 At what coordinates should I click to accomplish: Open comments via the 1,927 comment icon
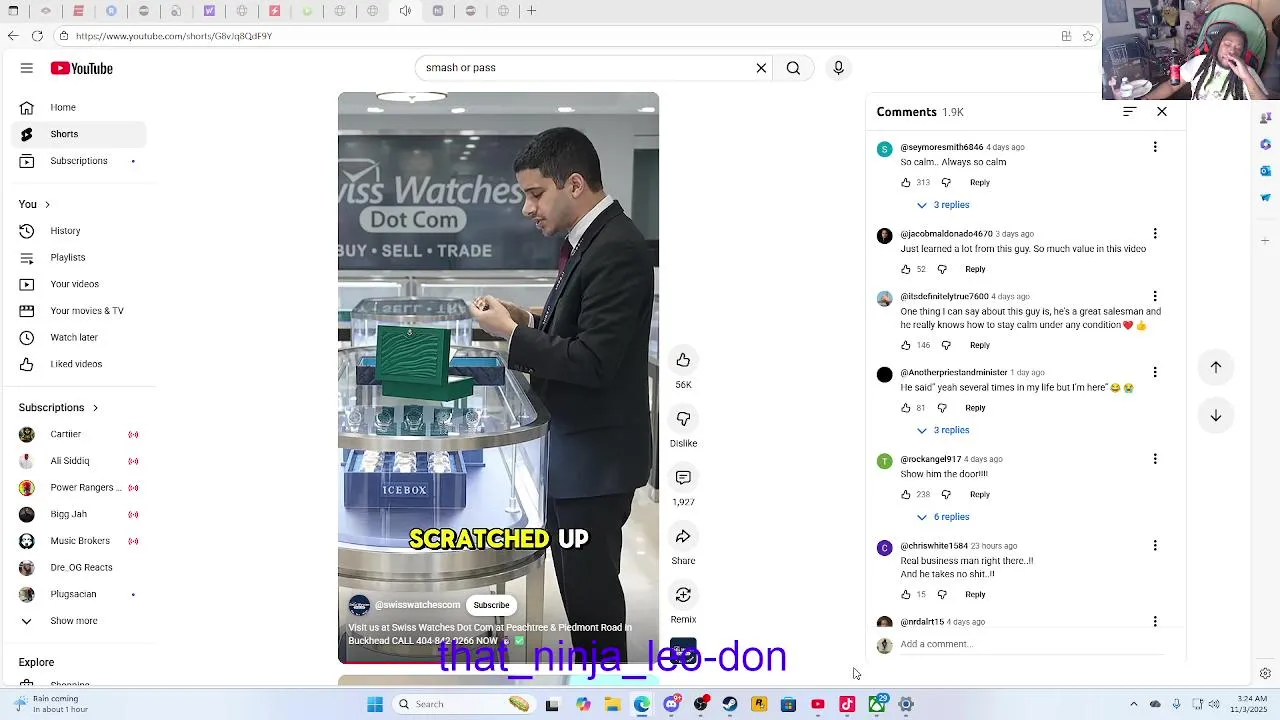point(683,478)
